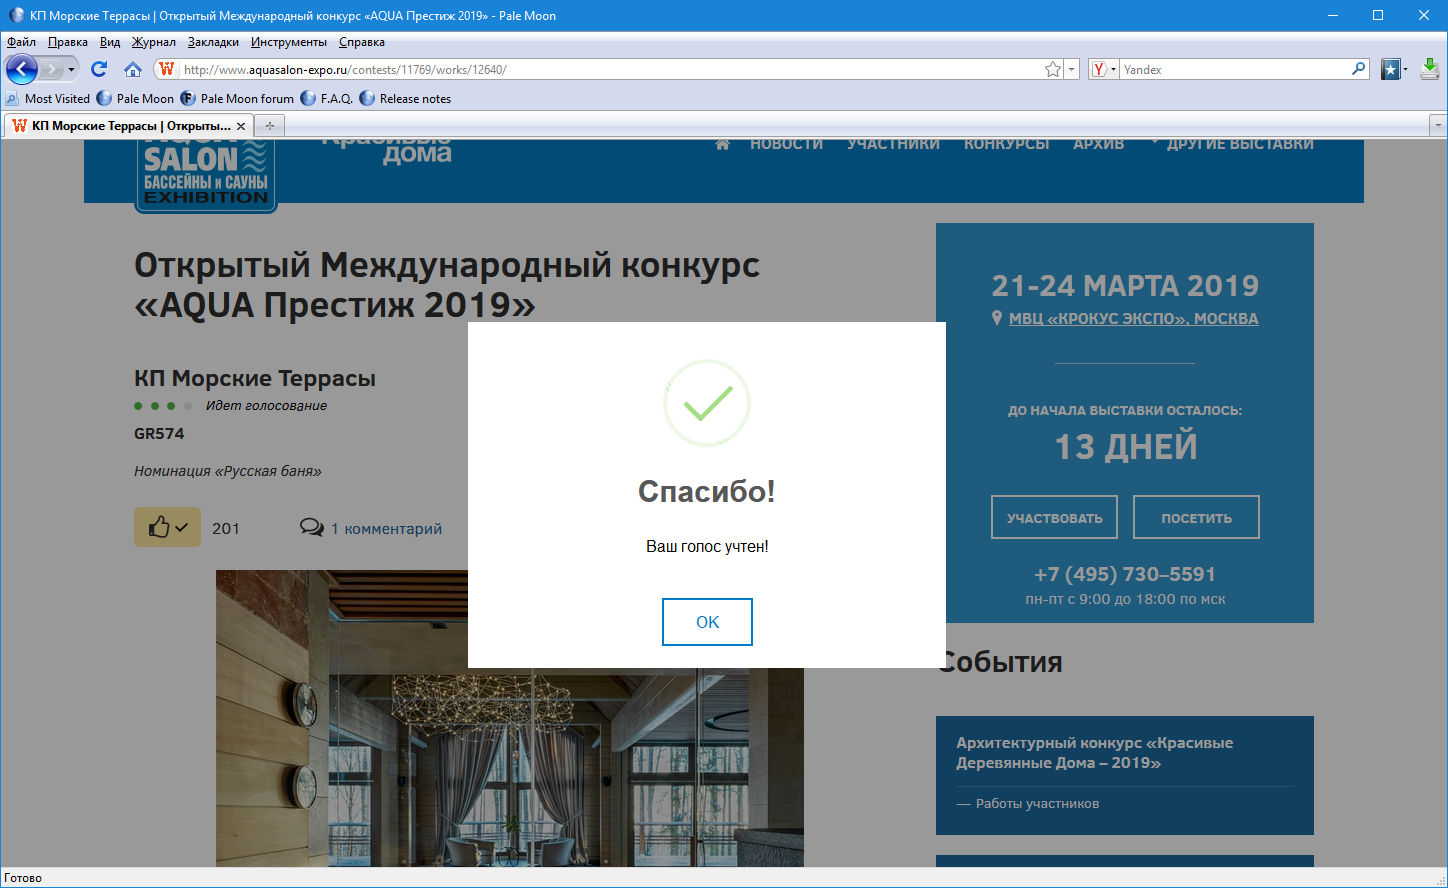Open the Downloads arrow button
1448x888 pixels.
1430,69
